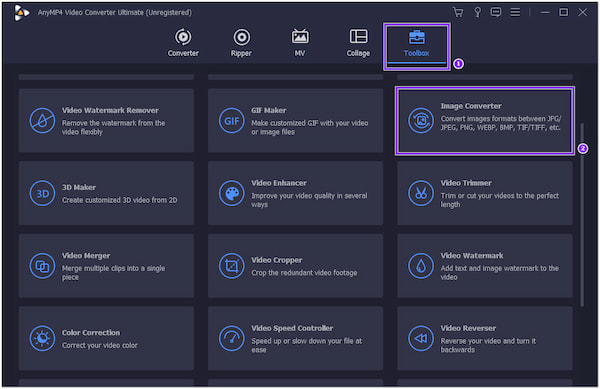Click 'Add text and image watermark' description

click(499, 273)
